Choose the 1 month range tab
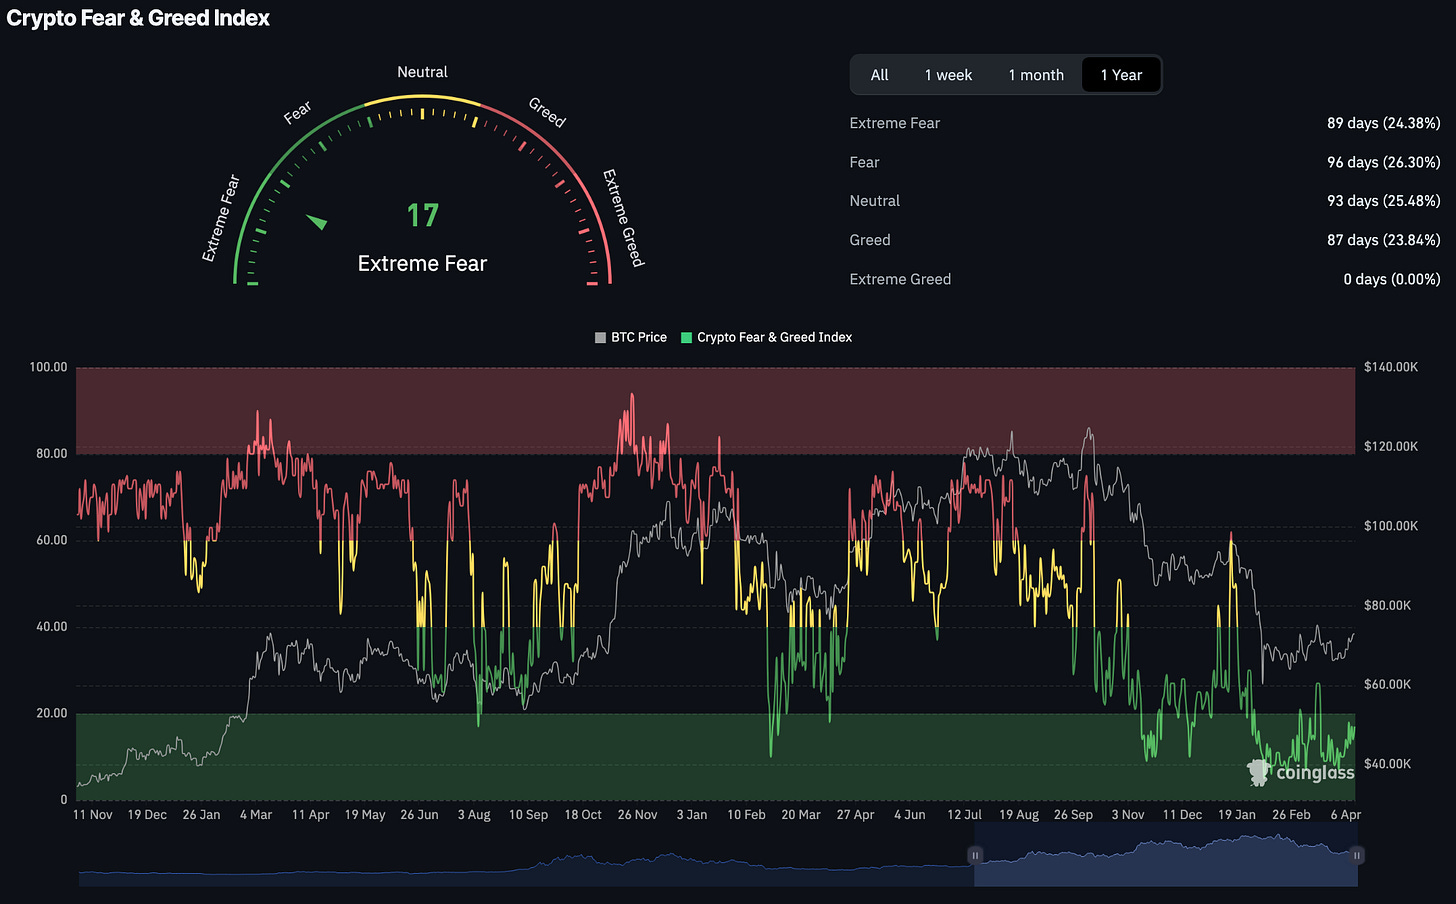Viewport: 1456px width, 904px height. [x=1035, y=75]
